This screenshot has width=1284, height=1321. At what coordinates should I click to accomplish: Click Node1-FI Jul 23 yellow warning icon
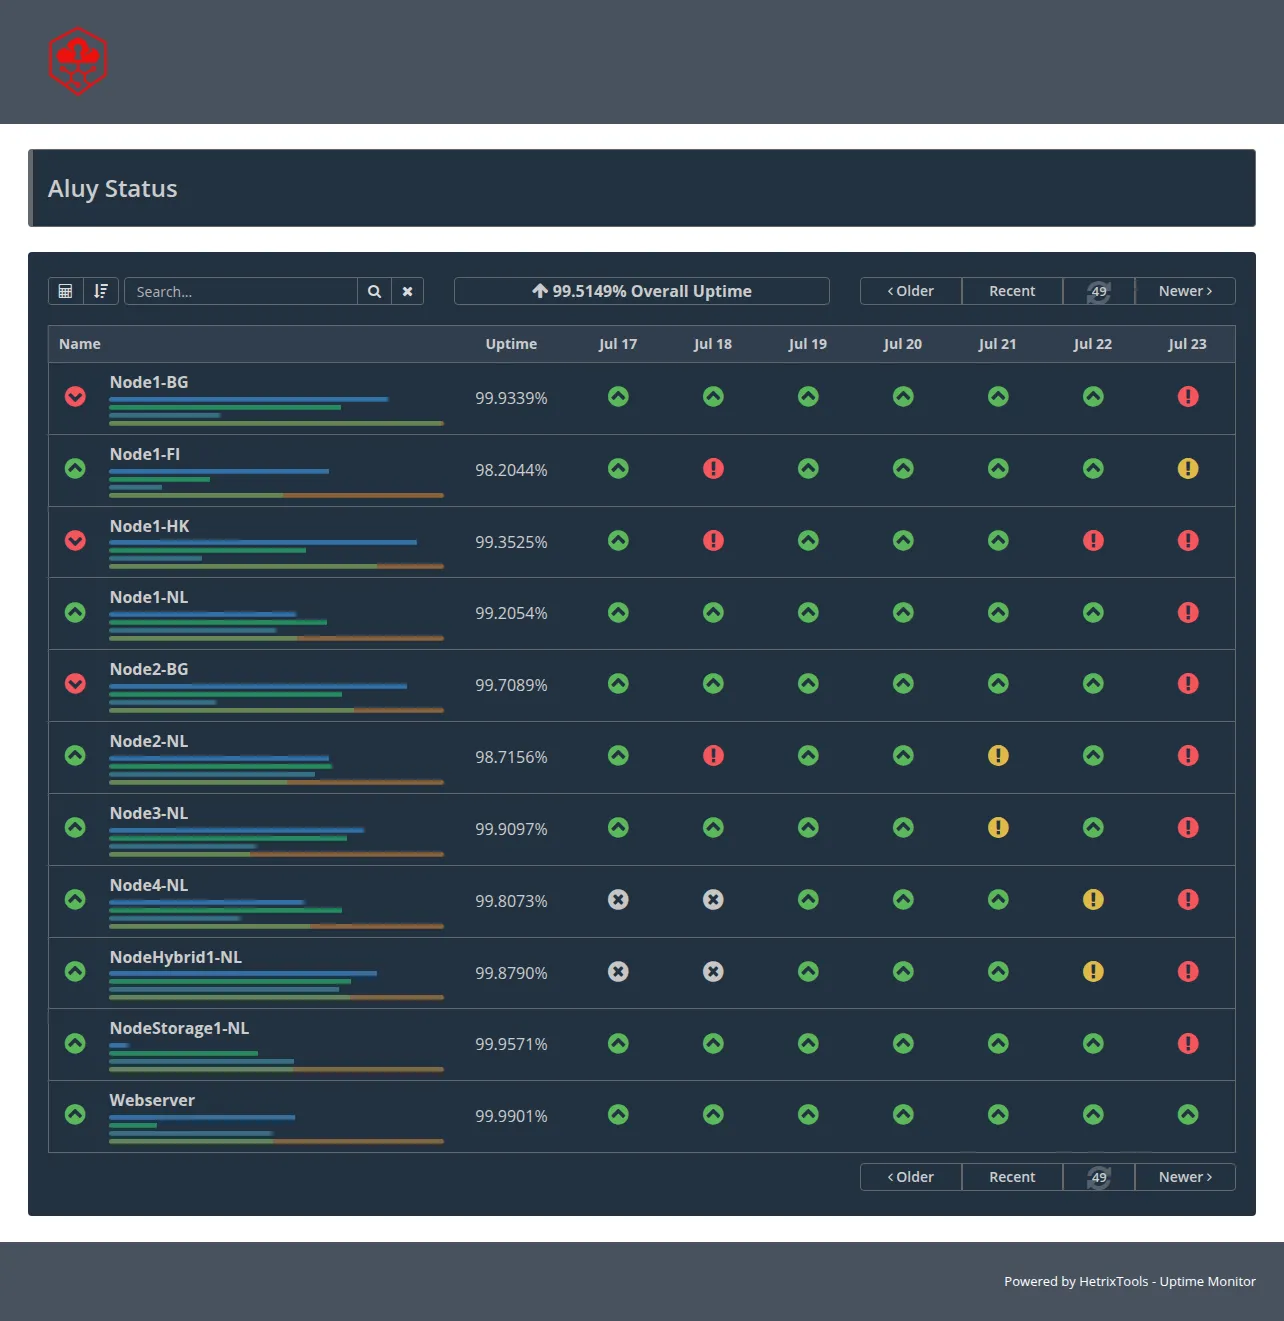point(1188,468)
